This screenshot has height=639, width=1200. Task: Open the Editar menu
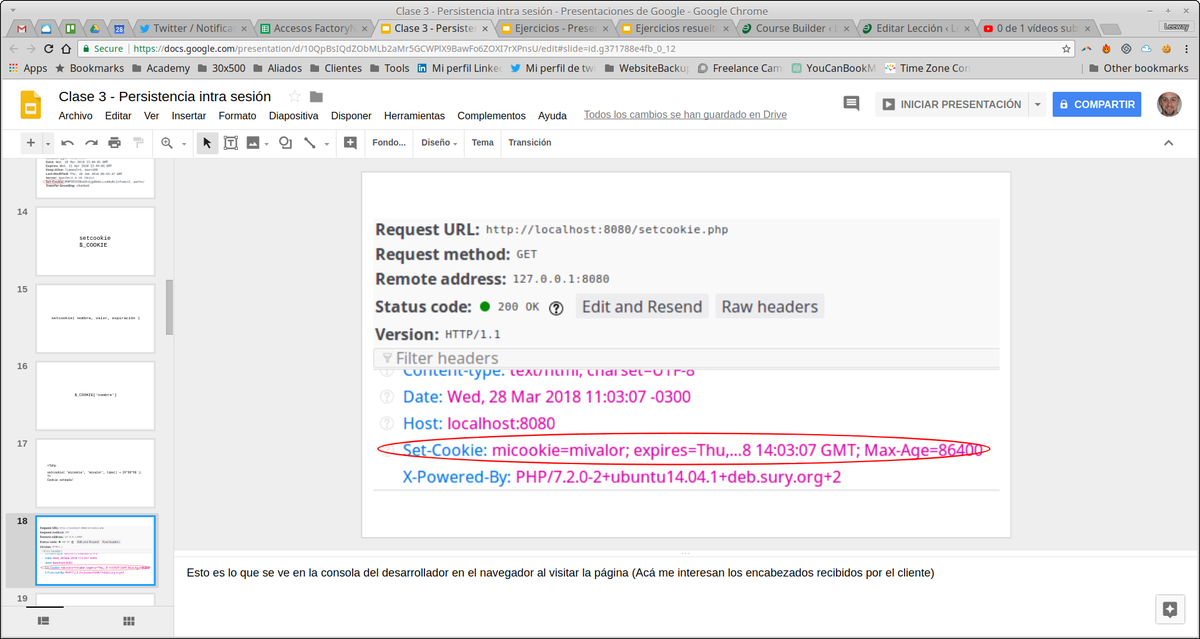coord(118,116)
